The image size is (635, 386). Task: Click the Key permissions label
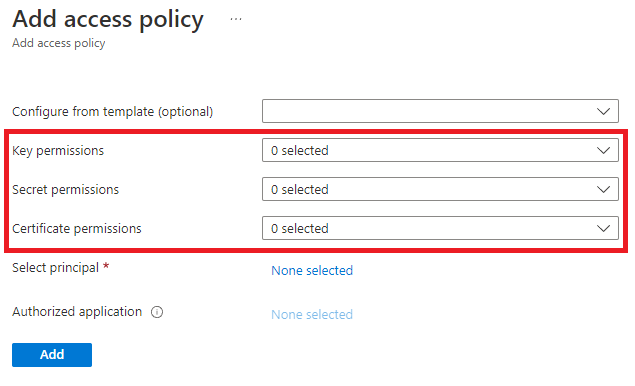(x=58, y=151)
